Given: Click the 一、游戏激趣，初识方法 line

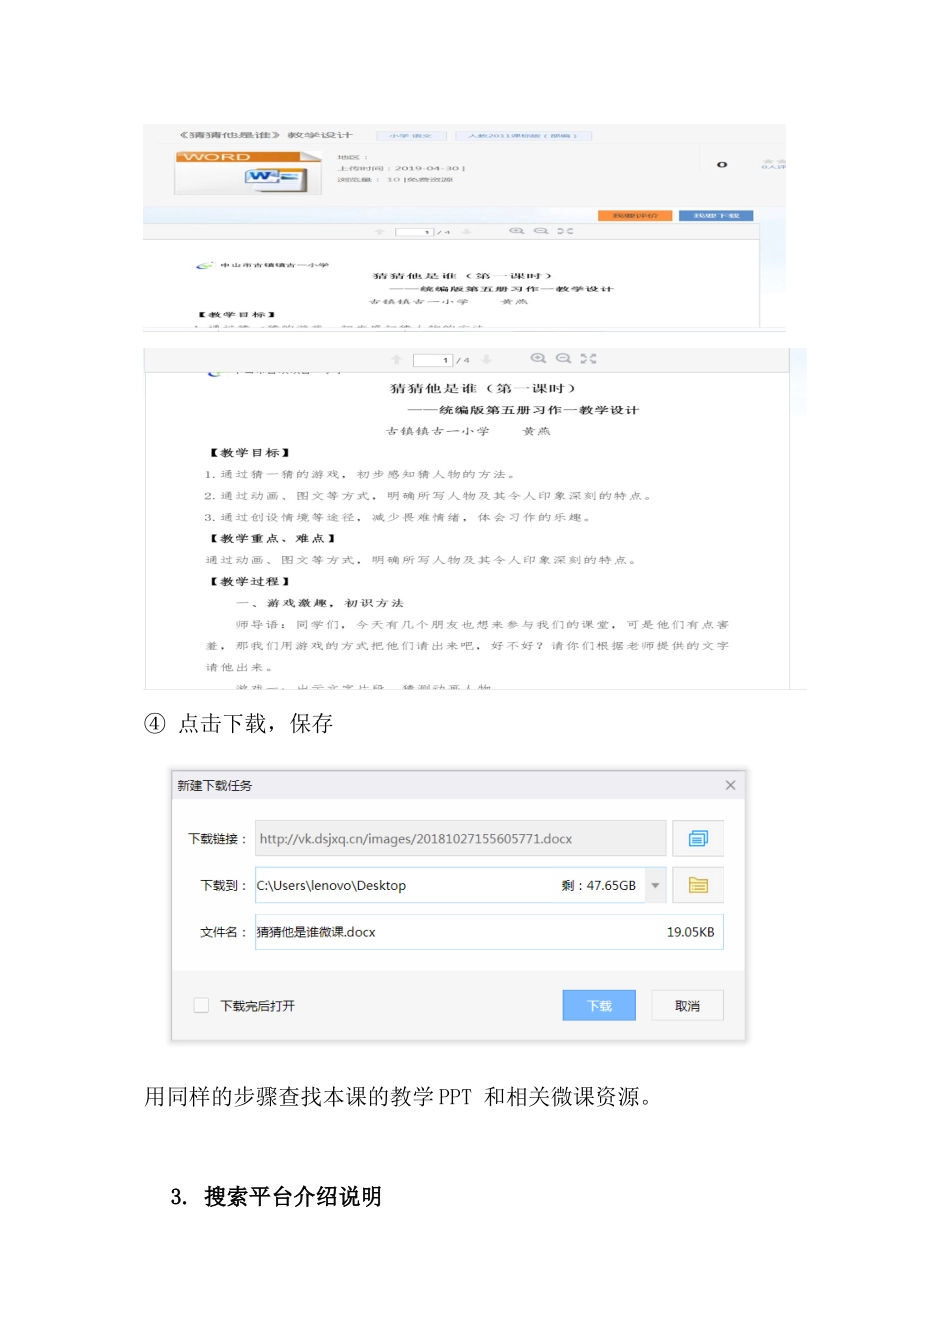Looking at the screenshot, I should tap(320, 603).
